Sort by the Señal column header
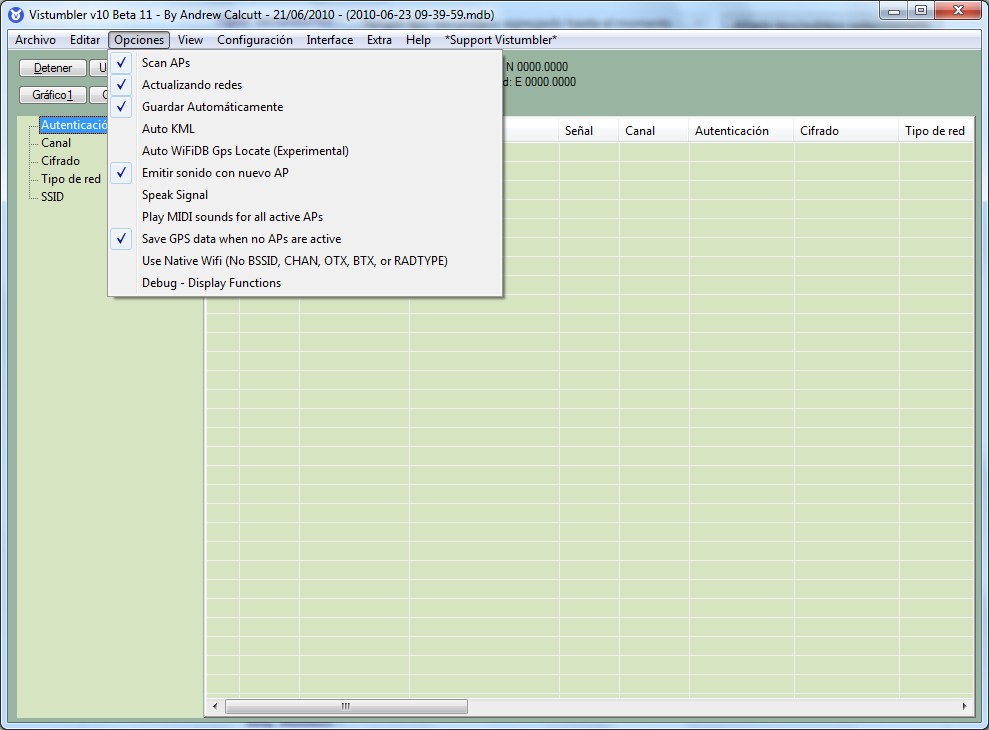 588,131
